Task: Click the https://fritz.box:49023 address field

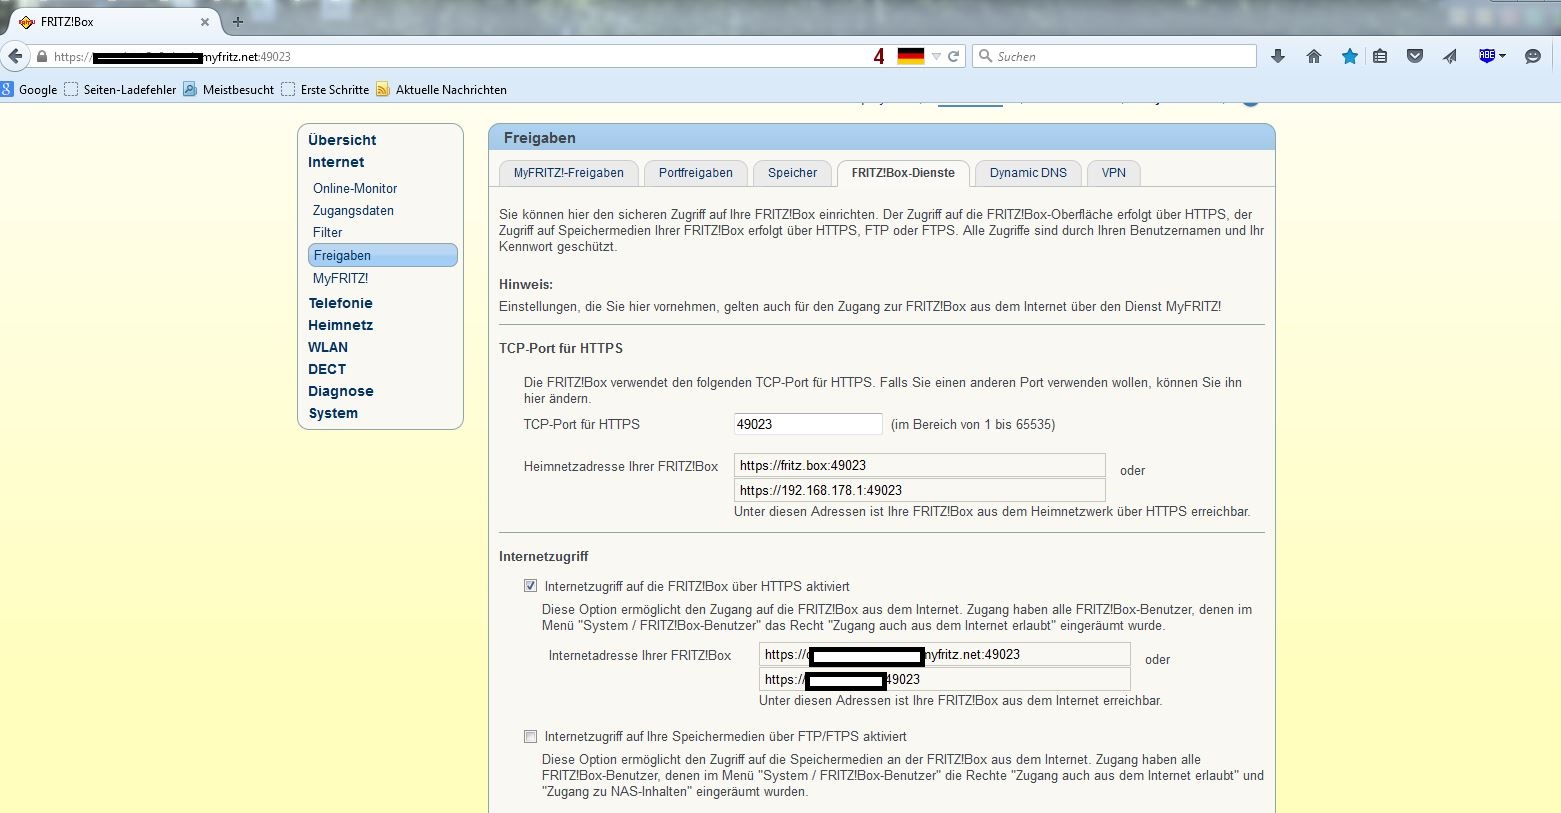Action: pos(920,465)
